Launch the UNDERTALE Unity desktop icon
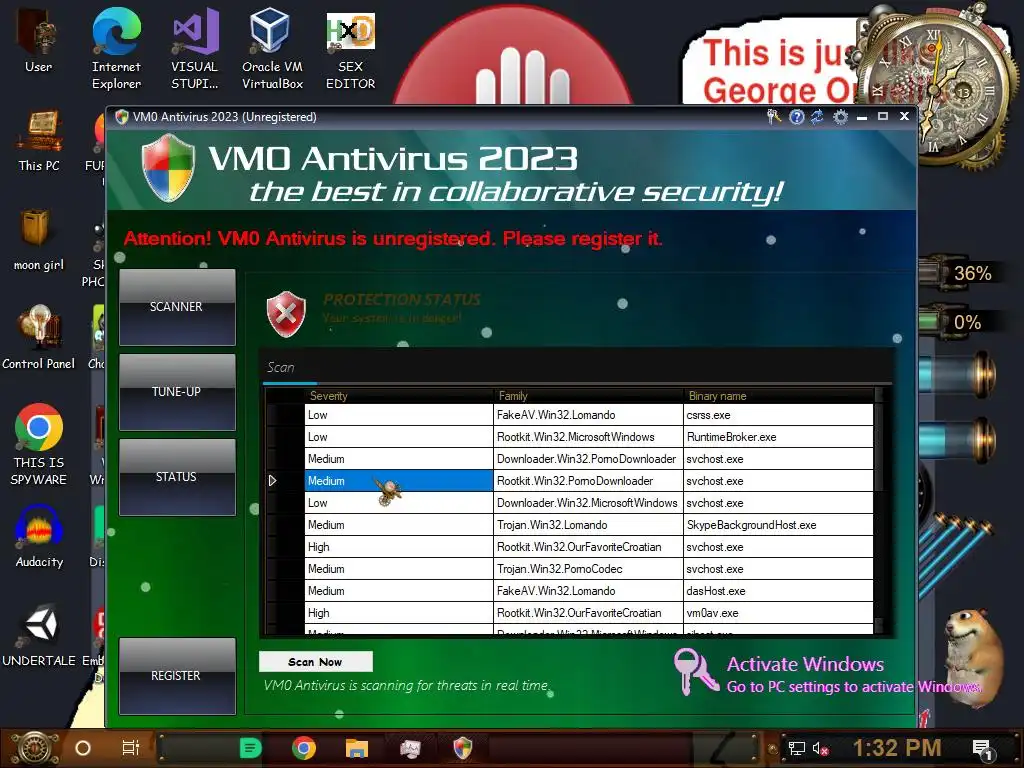This screenshot has width=1024, height=768. (39, 636)
